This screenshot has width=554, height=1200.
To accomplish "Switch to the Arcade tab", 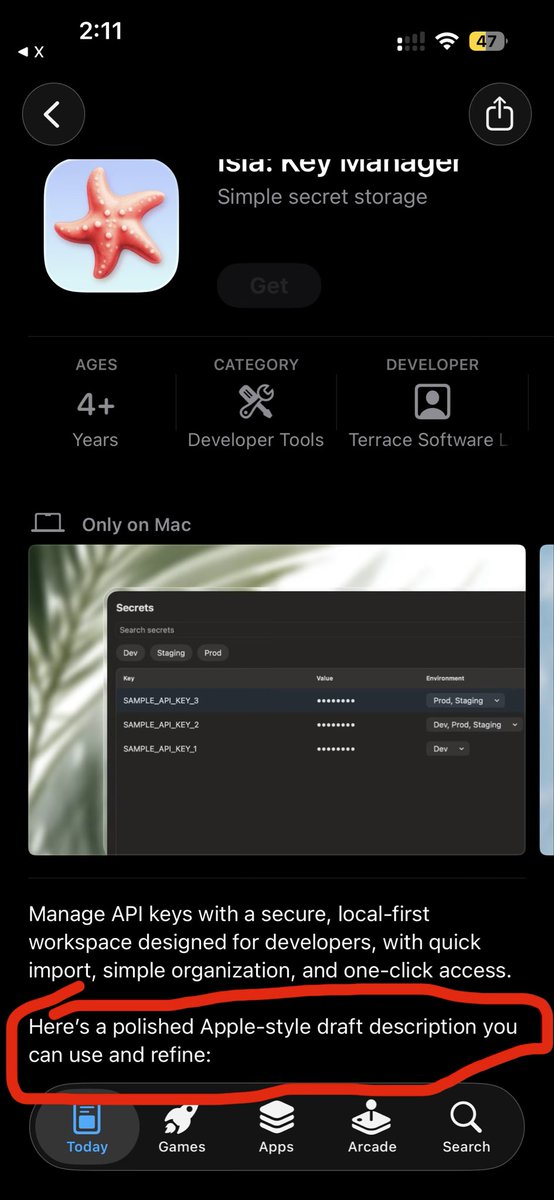I will pos(372,1127).
